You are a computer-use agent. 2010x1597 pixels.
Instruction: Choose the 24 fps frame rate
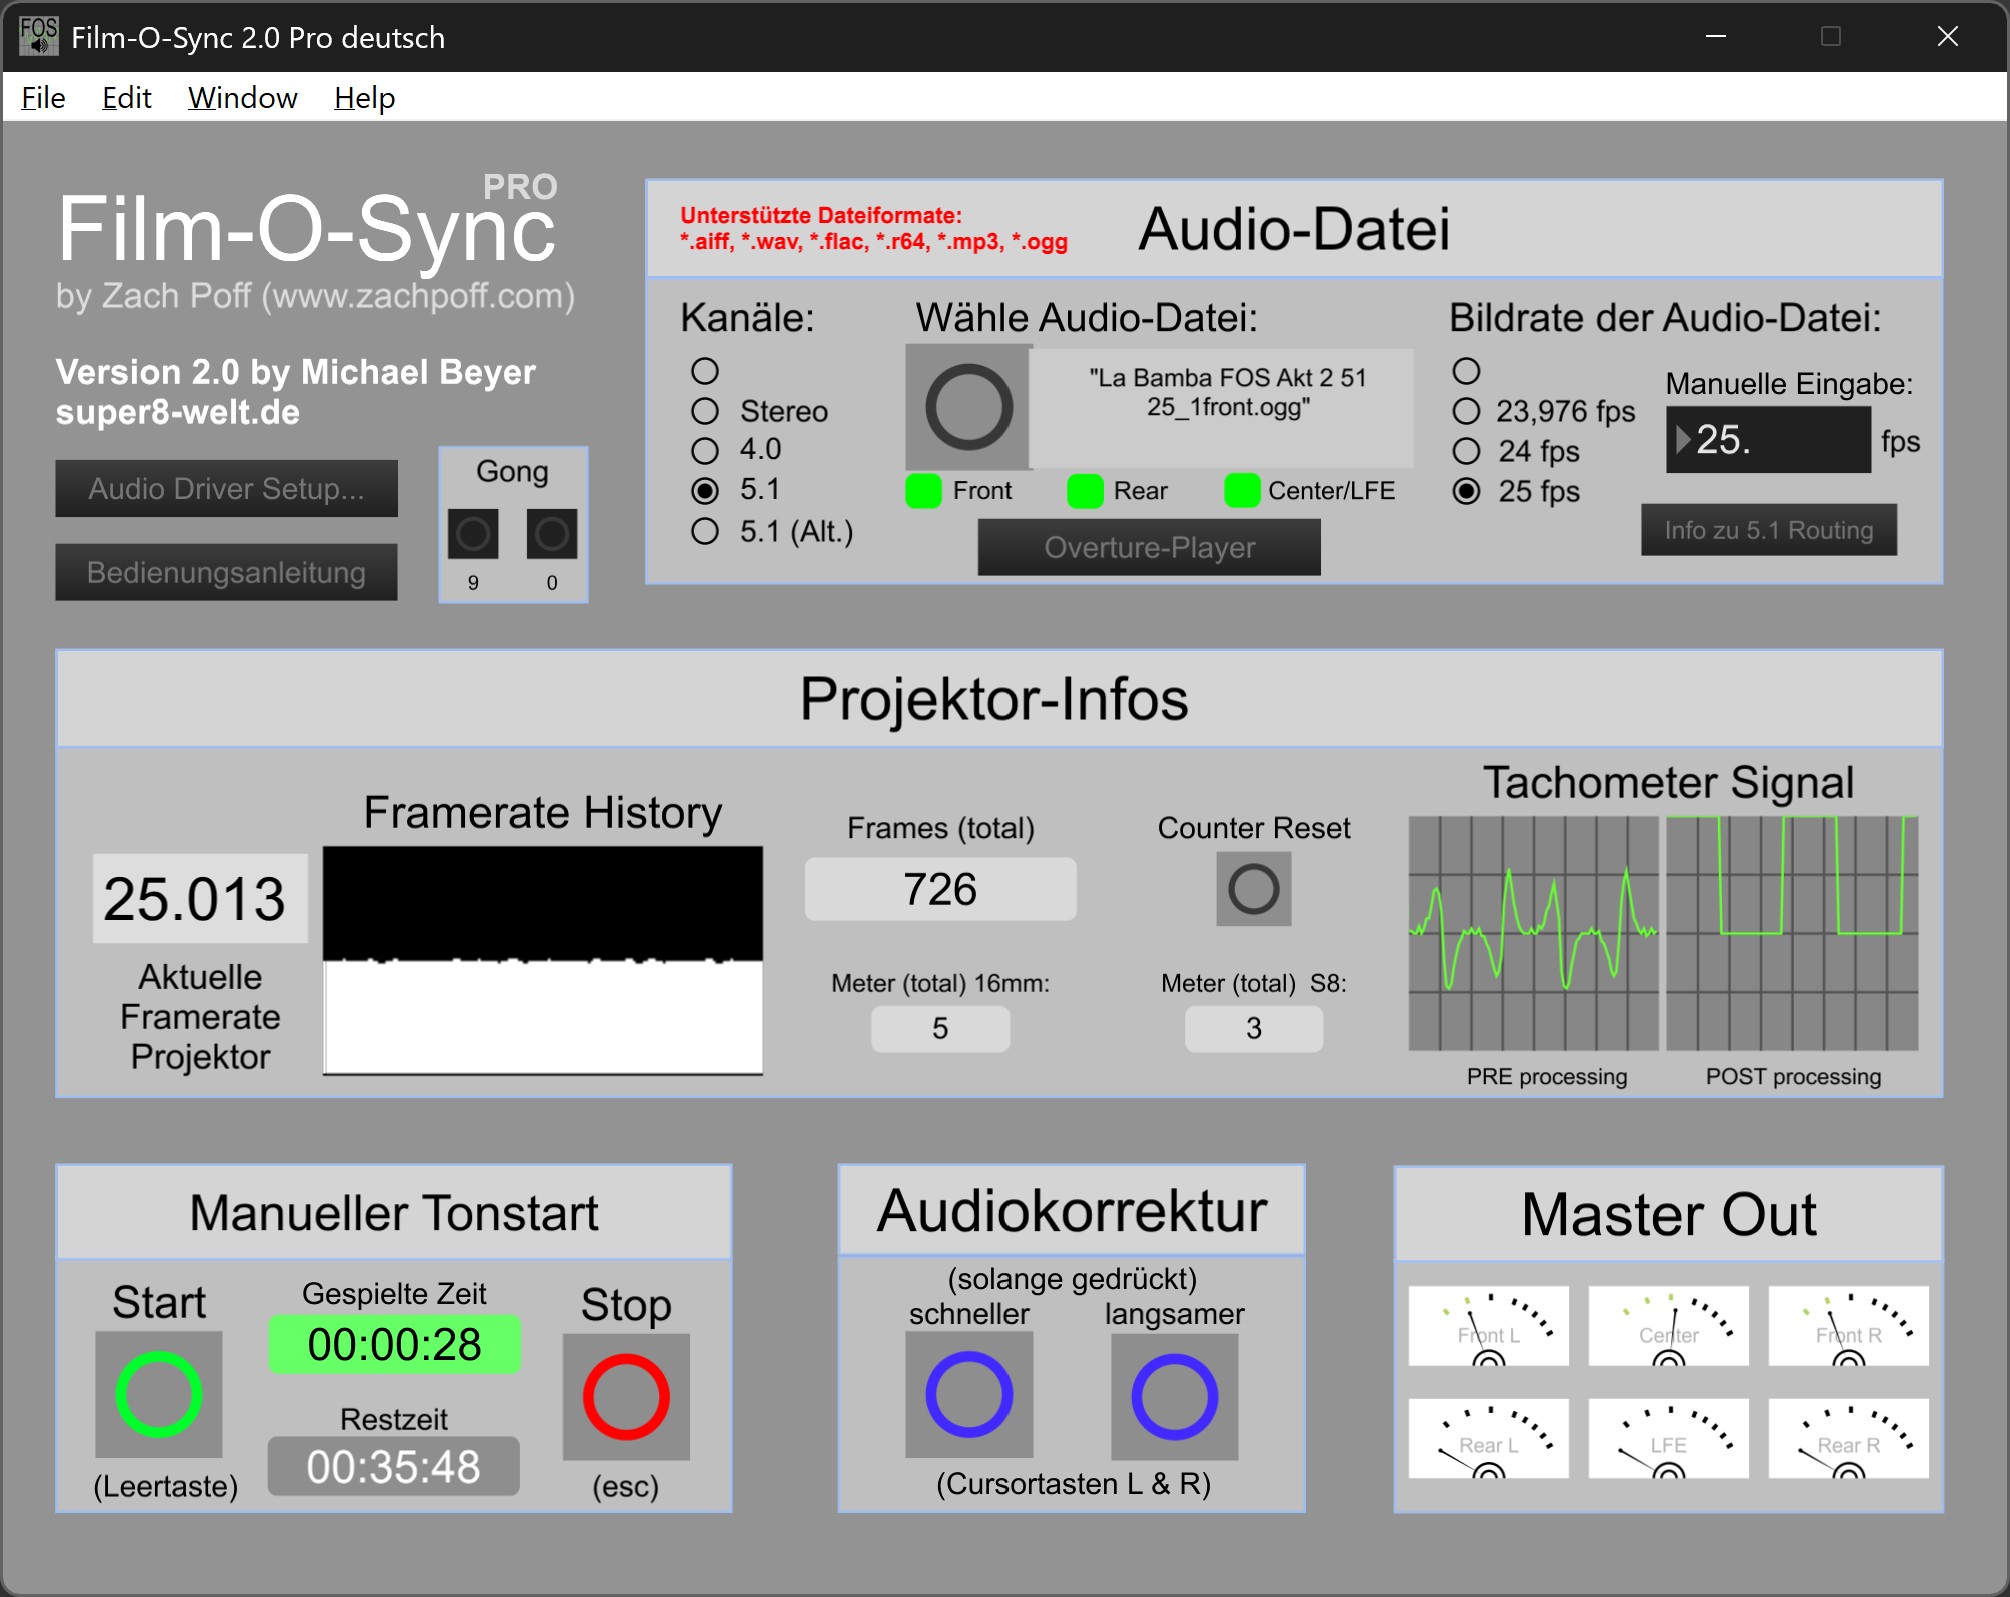click(x=1466, y=451)
